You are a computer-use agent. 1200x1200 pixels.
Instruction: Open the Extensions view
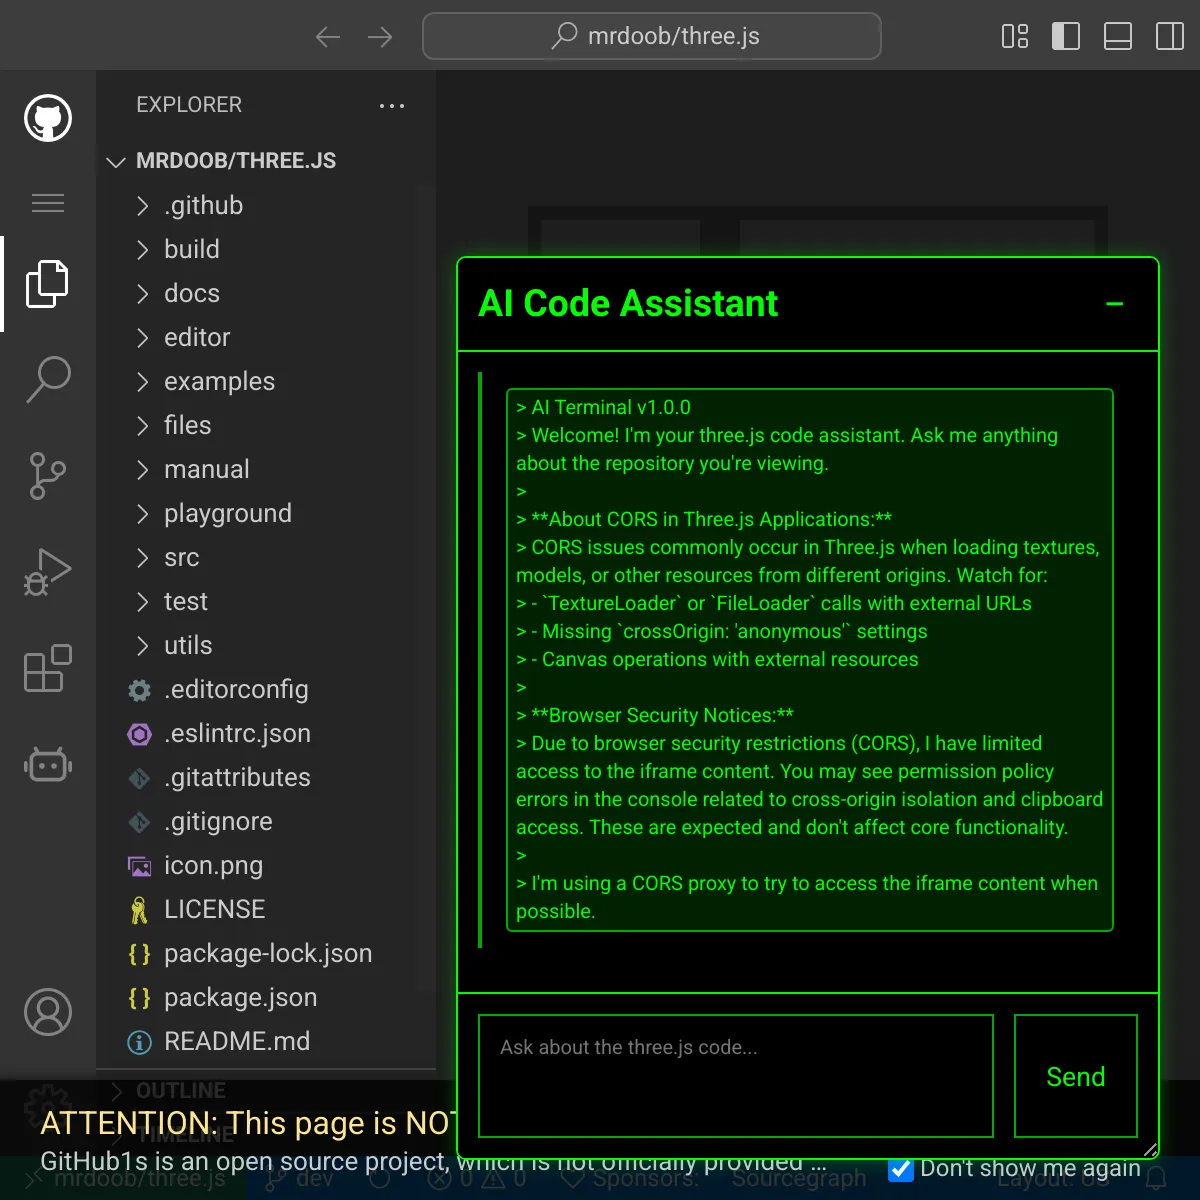[x=48, y=668]
